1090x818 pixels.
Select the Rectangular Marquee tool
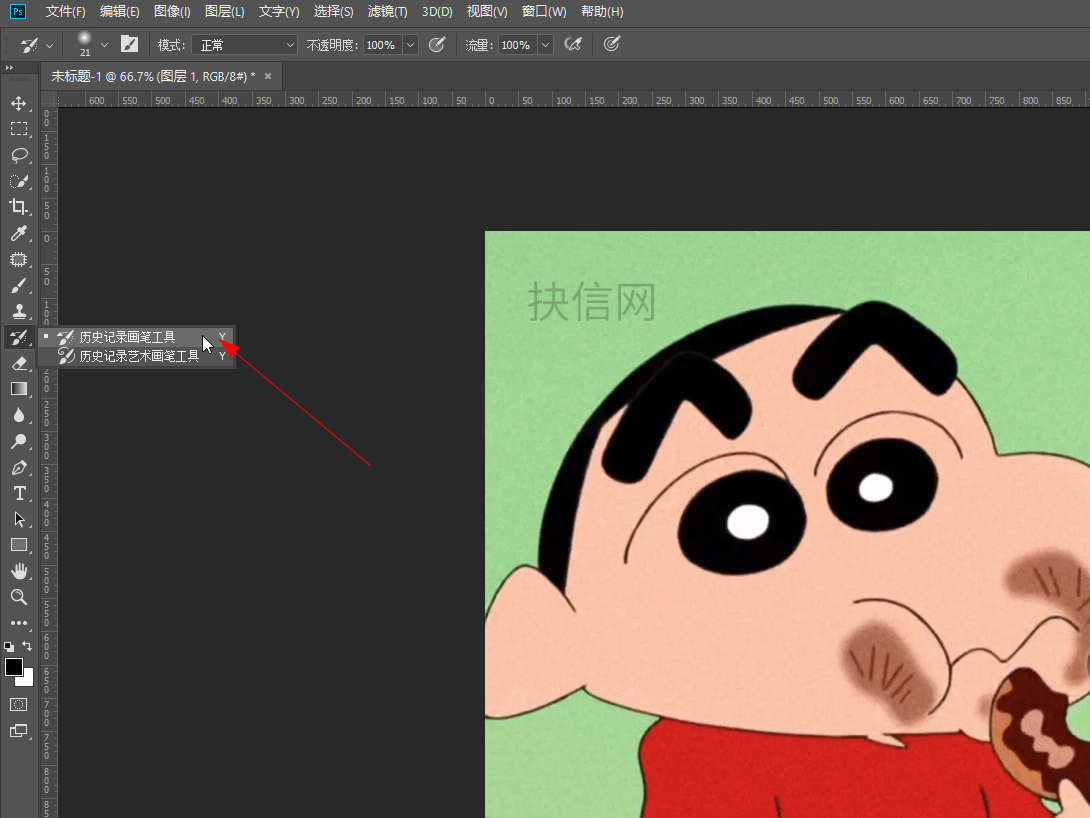19,129
